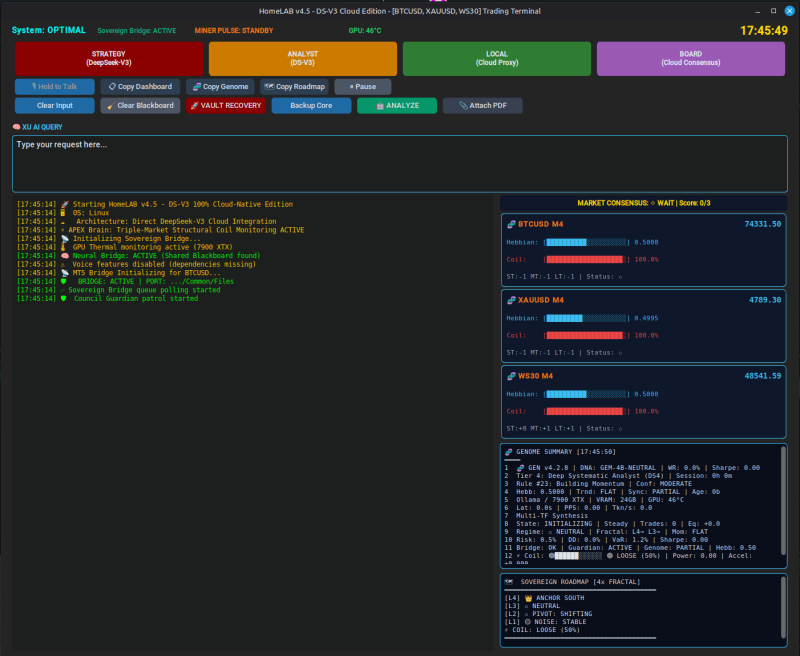This screenshot has height=656, width=800.
Task: Click the WS30 ST:+0 MT:+1 LT:+1 status line
Action: 564,428
